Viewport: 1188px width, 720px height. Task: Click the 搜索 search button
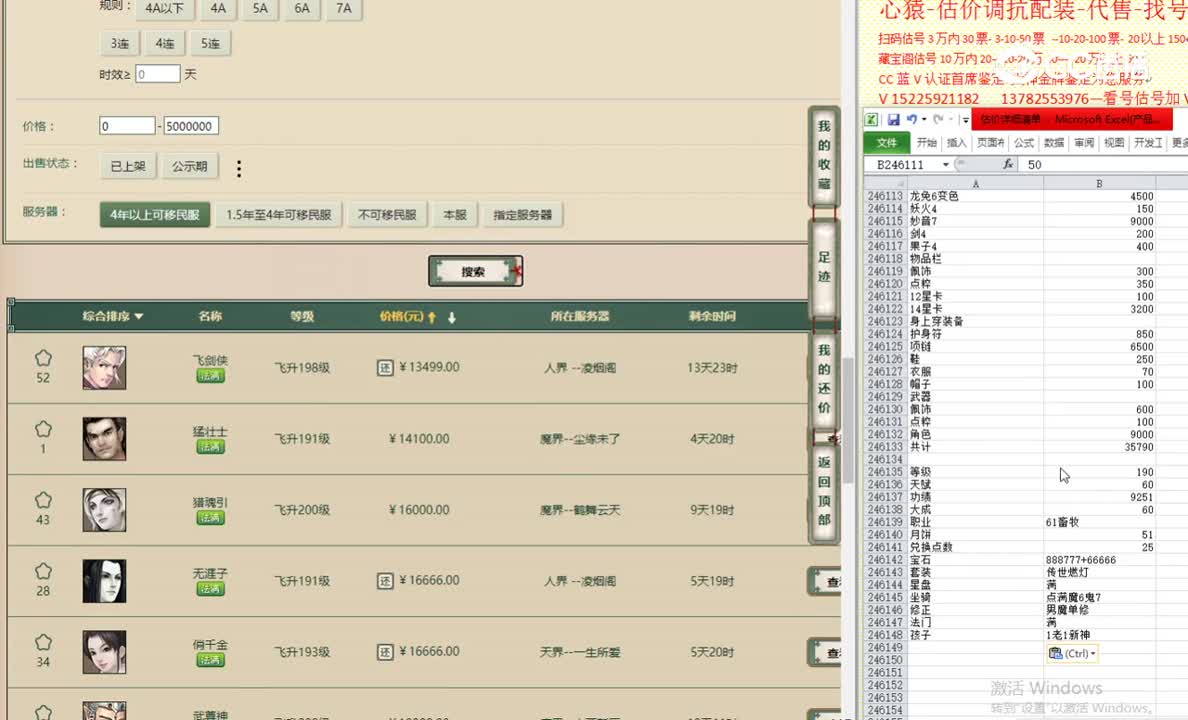[x=475, y=271]
